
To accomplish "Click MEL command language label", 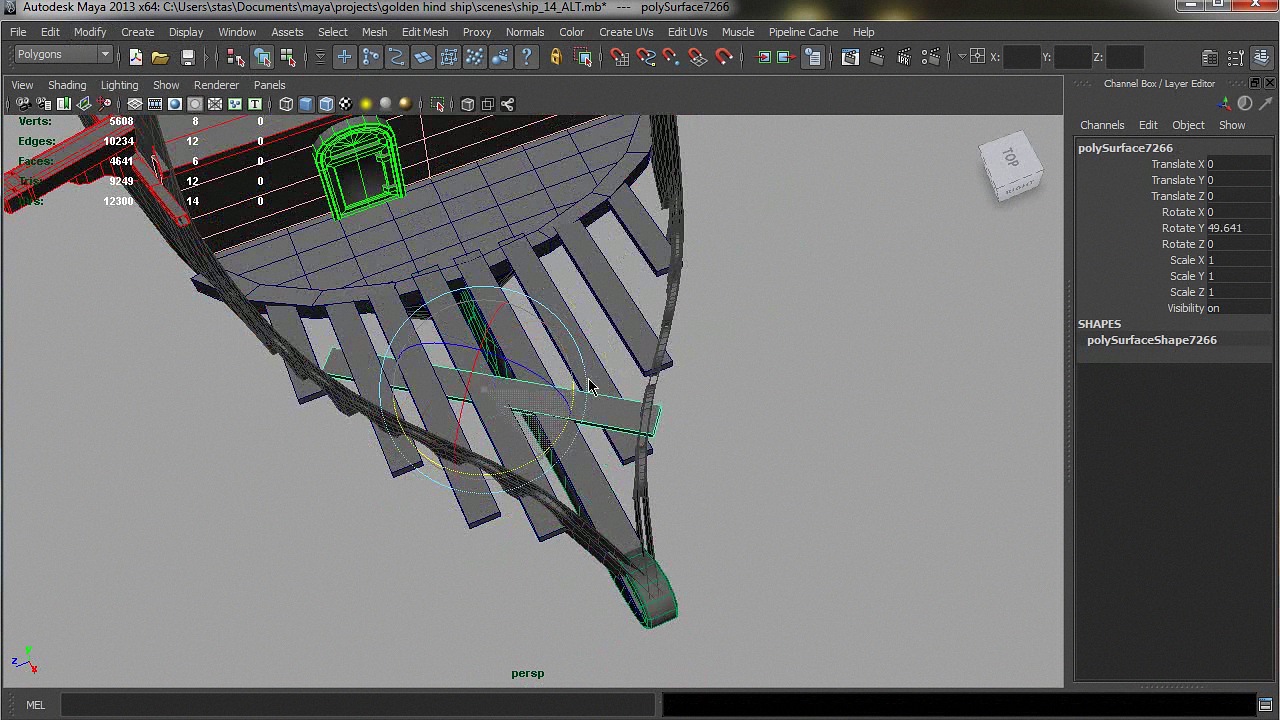I will tap(35, 705).
